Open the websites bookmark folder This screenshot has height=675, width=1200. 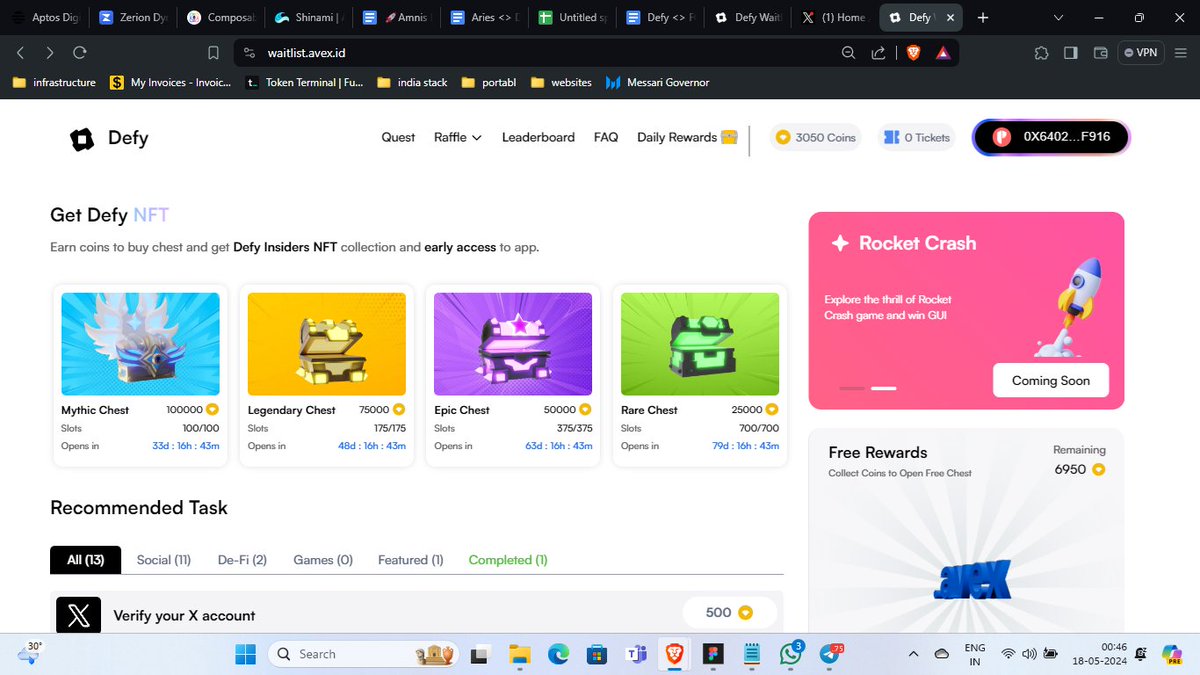click(x=561, y=82)
